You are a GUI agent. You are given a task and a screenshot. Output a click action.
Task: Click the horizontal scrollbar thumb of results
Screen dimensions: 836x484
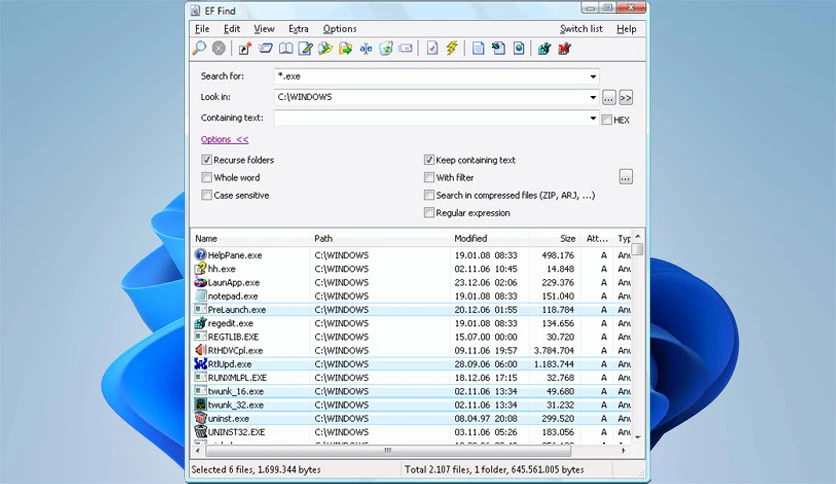tap(388, 450)
